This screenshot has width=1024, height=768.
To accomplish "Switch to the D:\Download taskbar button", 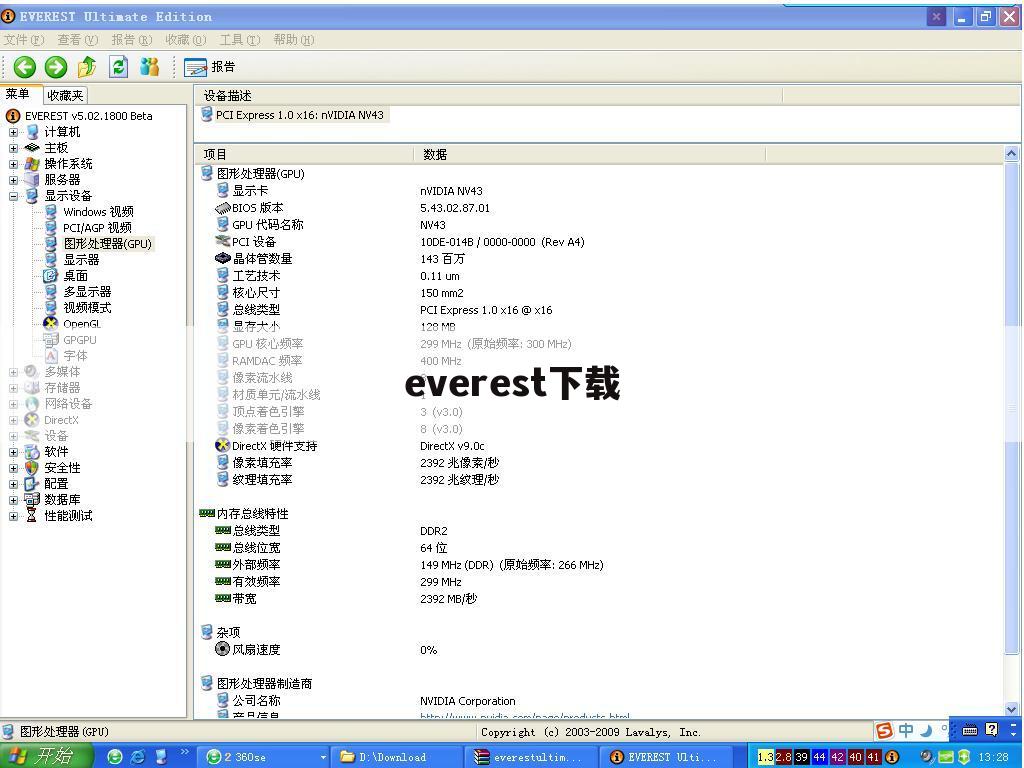I will point(396,757).
